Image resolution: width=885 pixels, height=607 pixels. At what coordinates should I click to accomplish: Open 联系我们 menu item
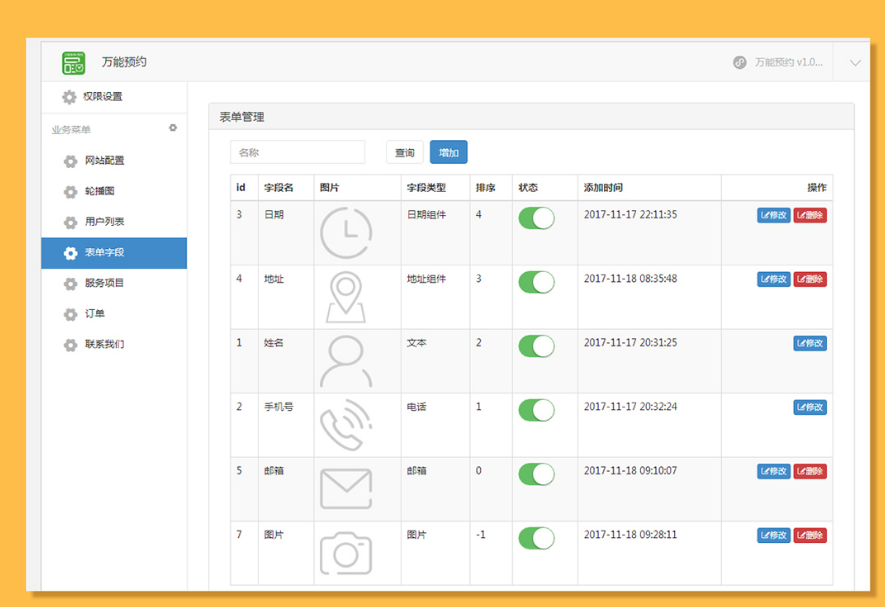point(114,344)
